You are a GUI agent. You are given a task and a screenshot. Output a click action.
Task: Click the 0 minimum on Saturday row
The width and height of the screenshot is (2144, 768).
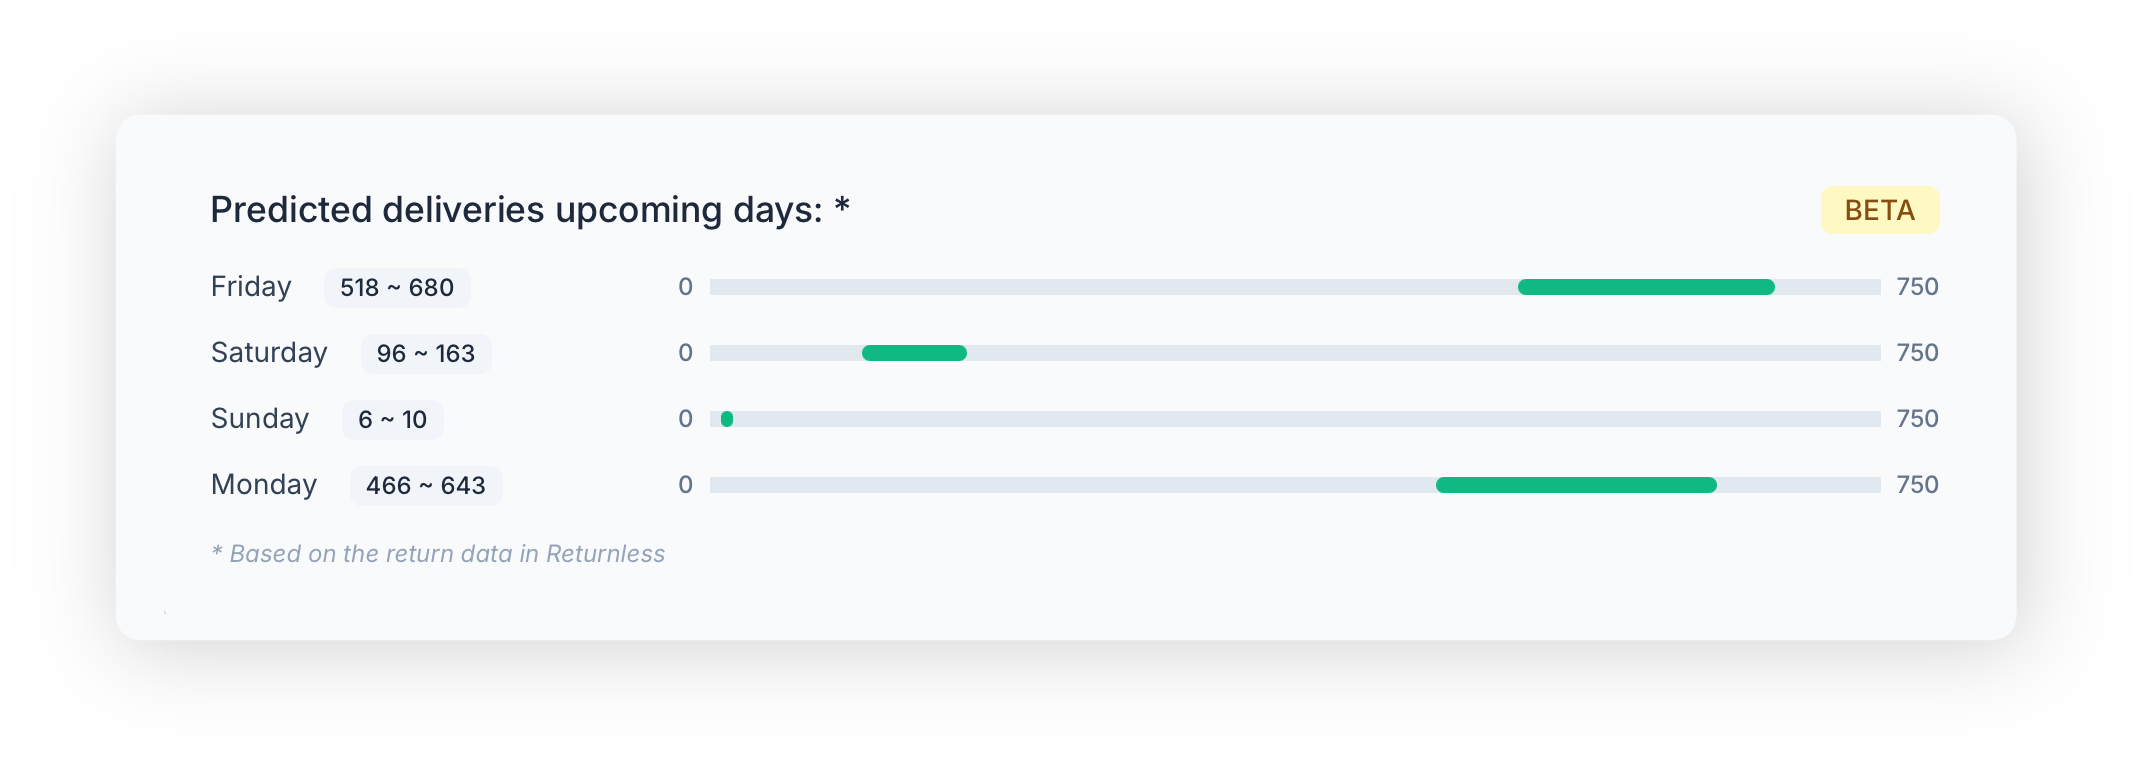(x=685, y=353)
